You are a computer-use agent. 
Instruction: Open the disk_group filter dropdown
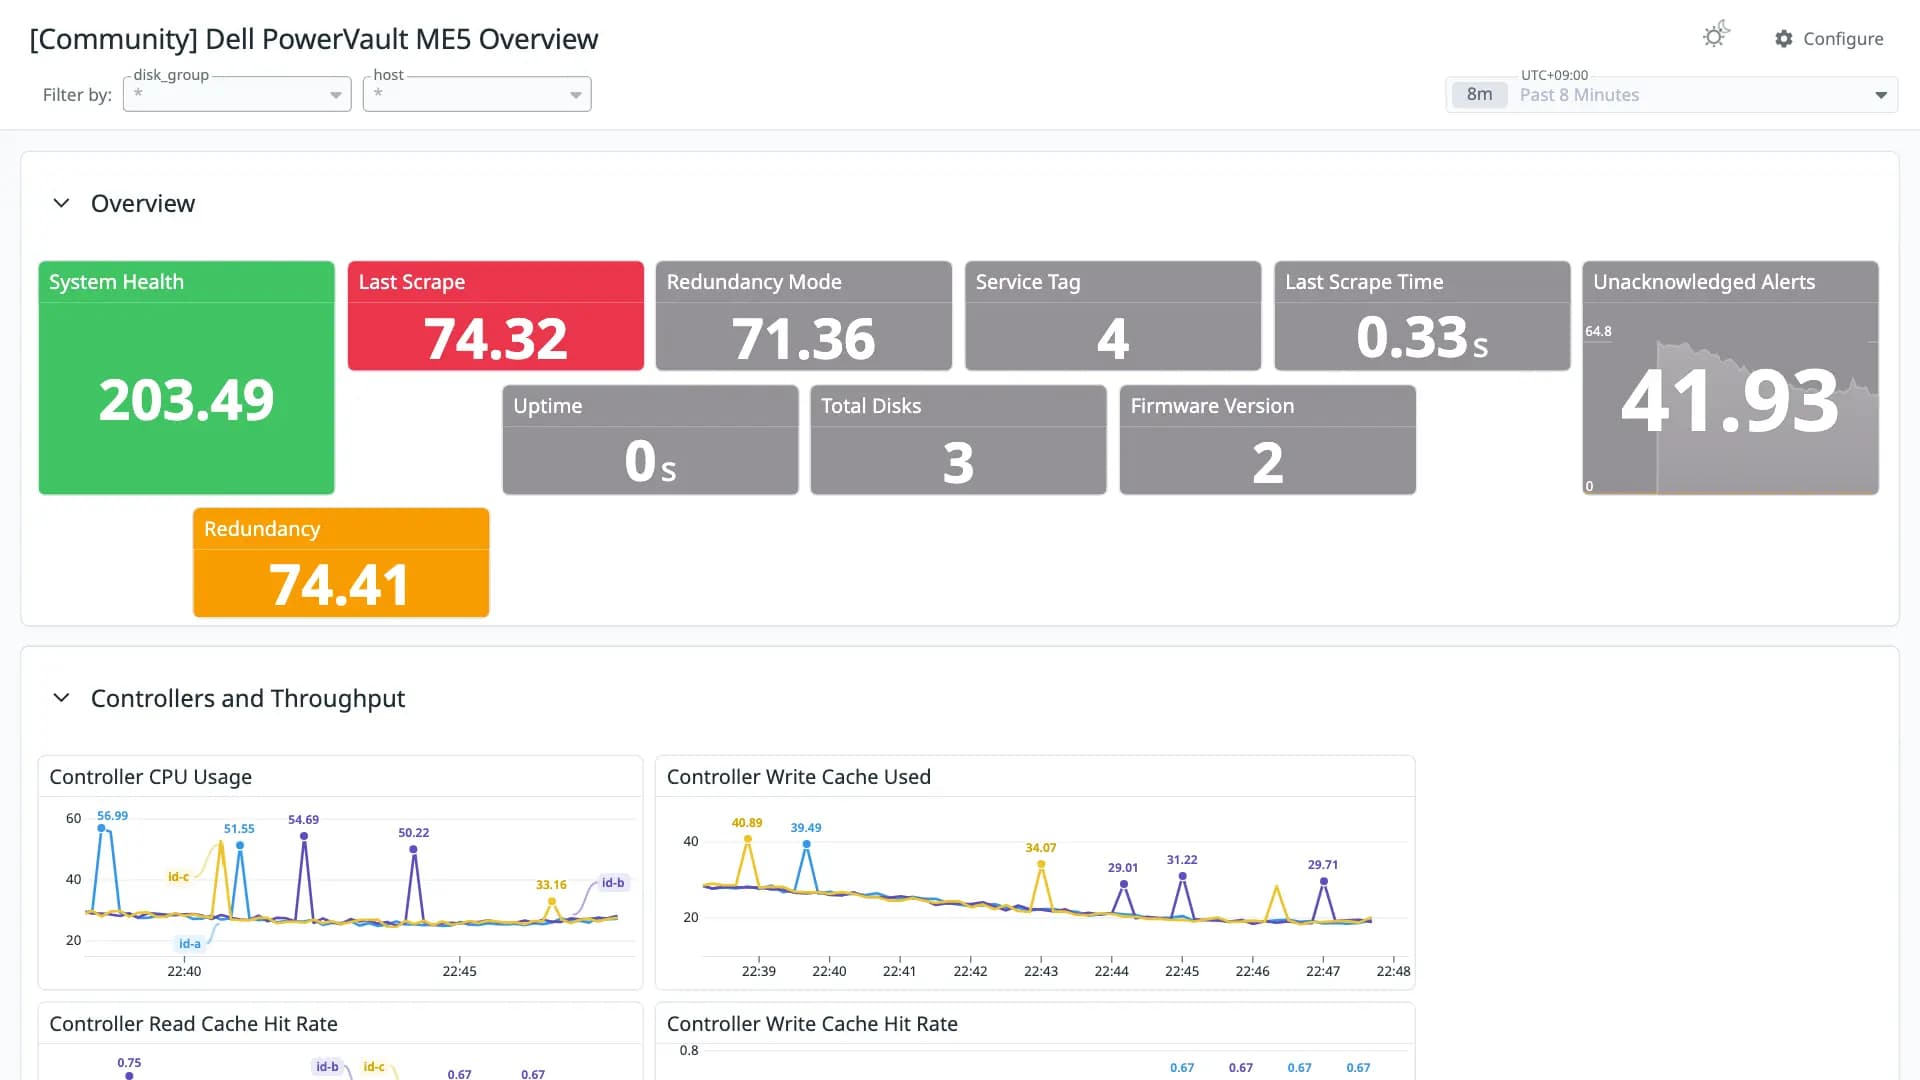pyautogui.click(x=237, y=94)
